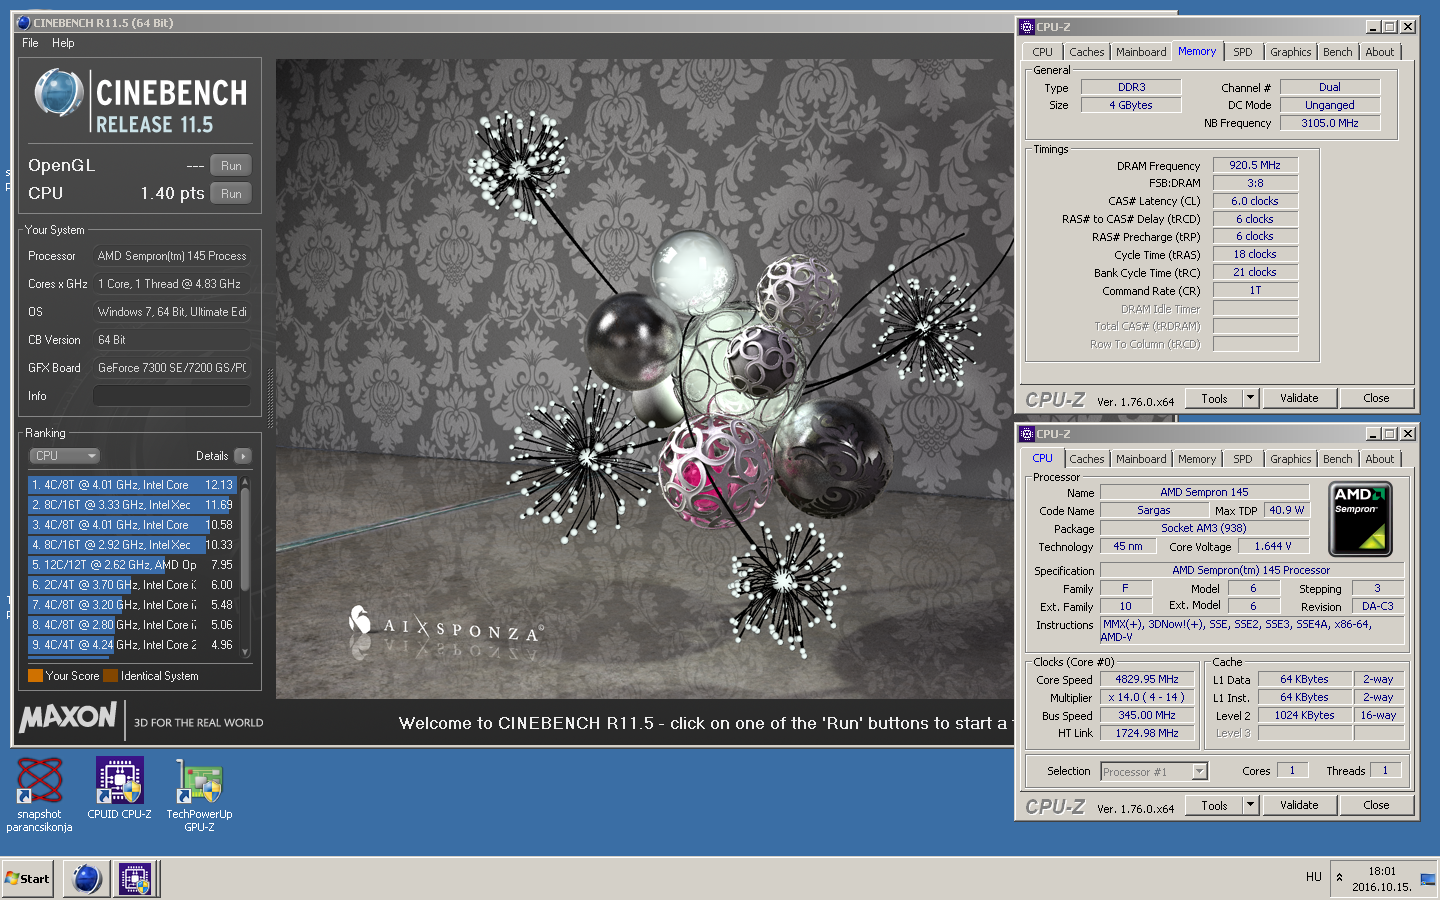Click the Info input field

coord(172,396)
